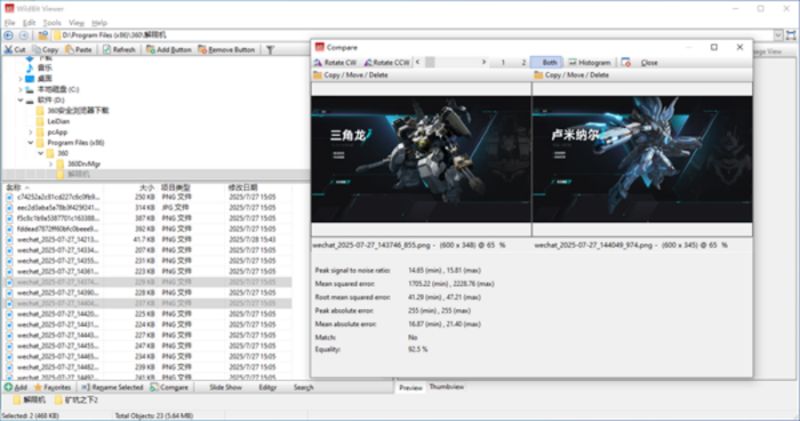800x421 pixels.
Task: Open the Help menu
Action: [x=99, y=22]
